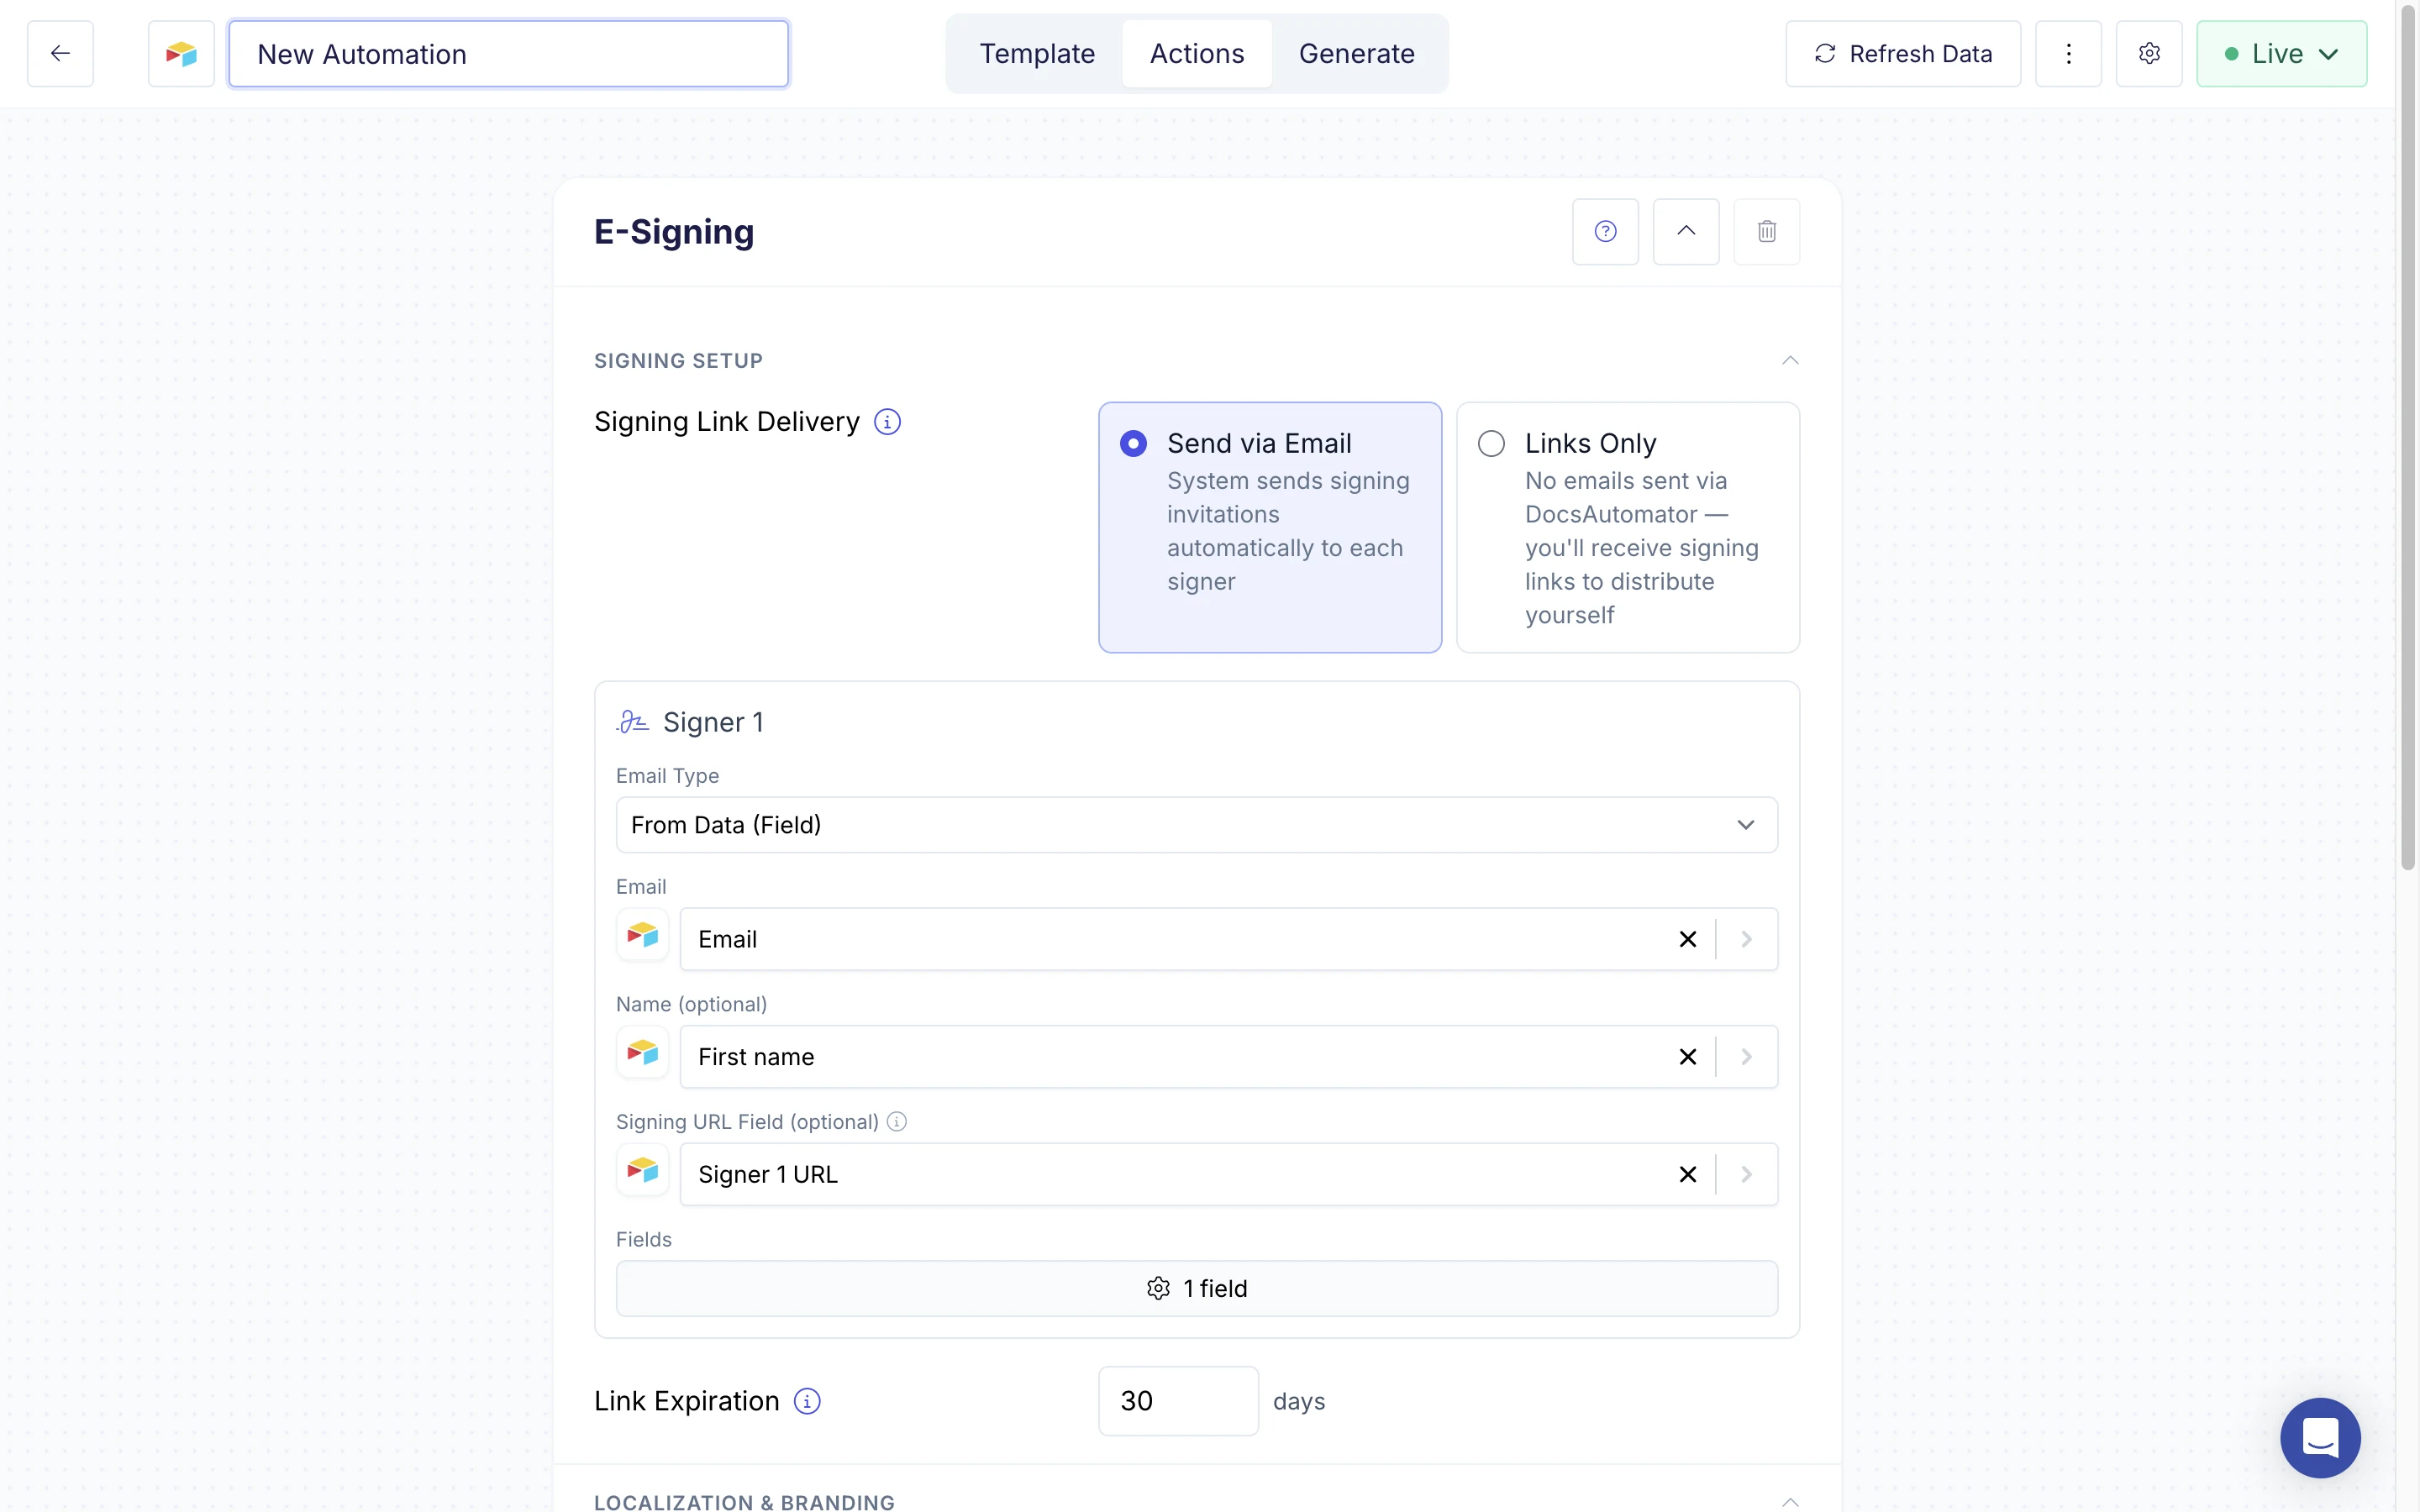The height and width of the screenshot is (1512, 2420).
Task: Open the three-dot more options menu
Action: tap(2068, 54)
